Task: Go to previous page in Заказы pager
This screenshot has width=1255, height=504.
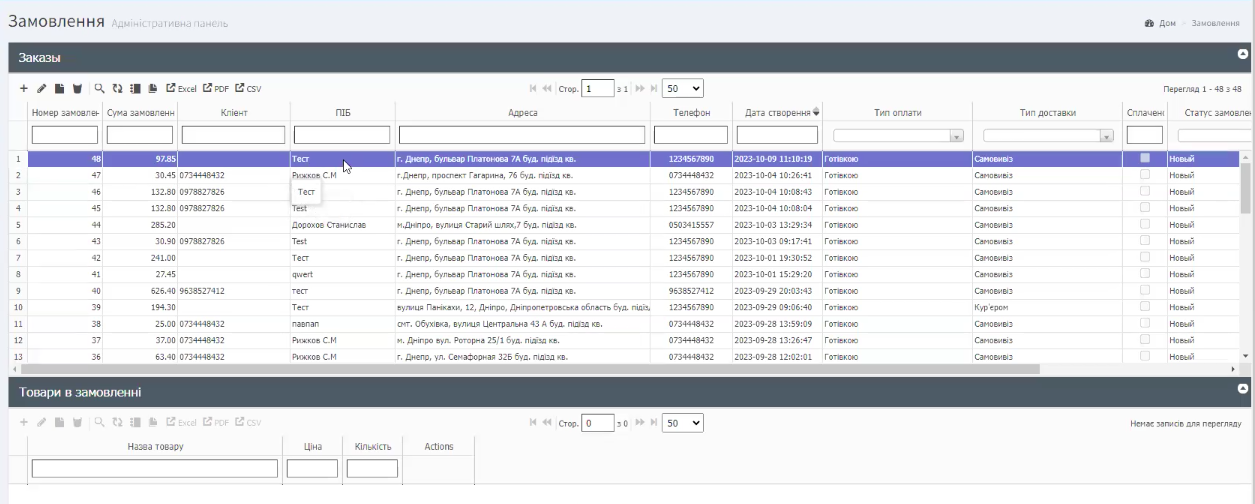Action: click(548, 88)
